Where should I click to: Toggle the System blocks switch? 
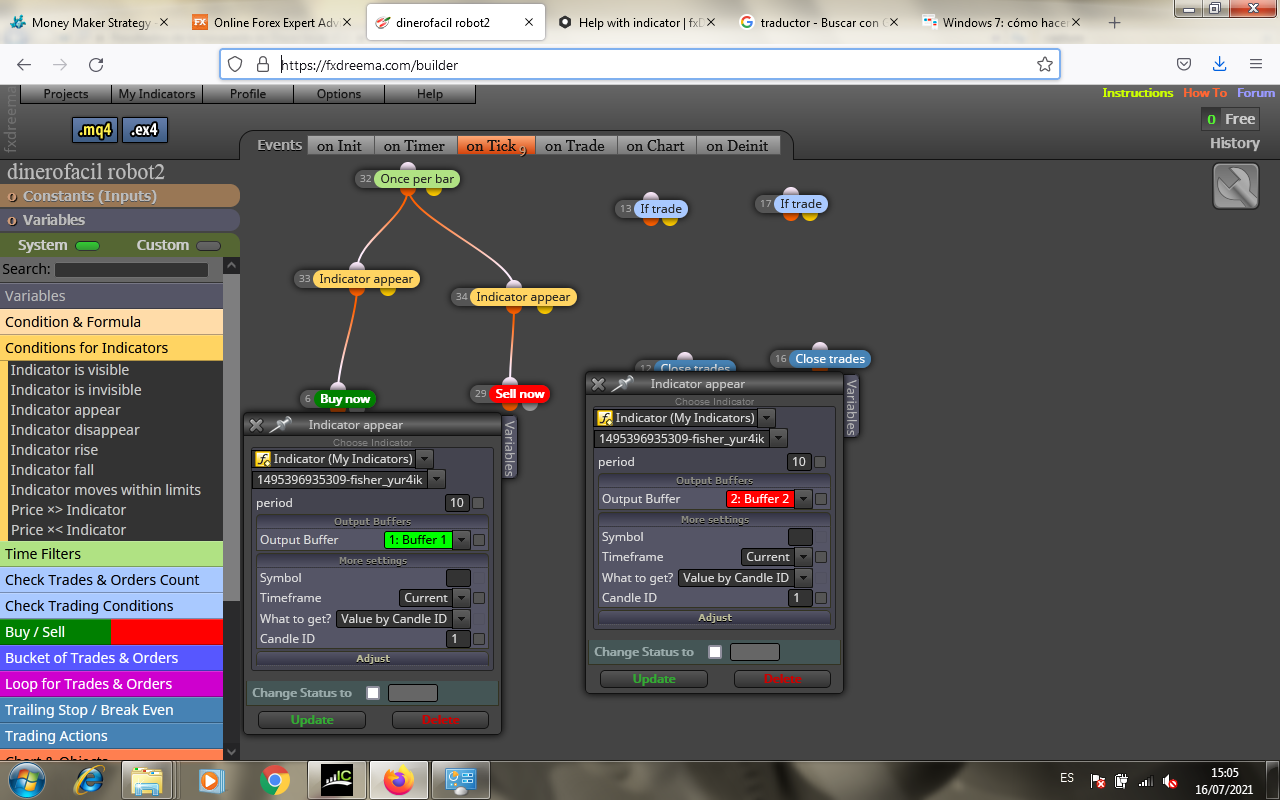pos(88,246)
